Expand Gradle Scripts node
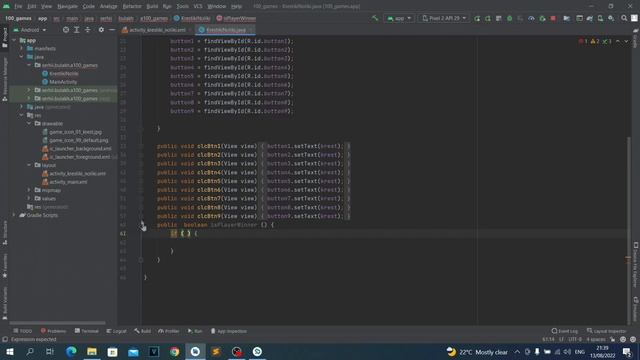640x360 pixels. tap(14, 215)
